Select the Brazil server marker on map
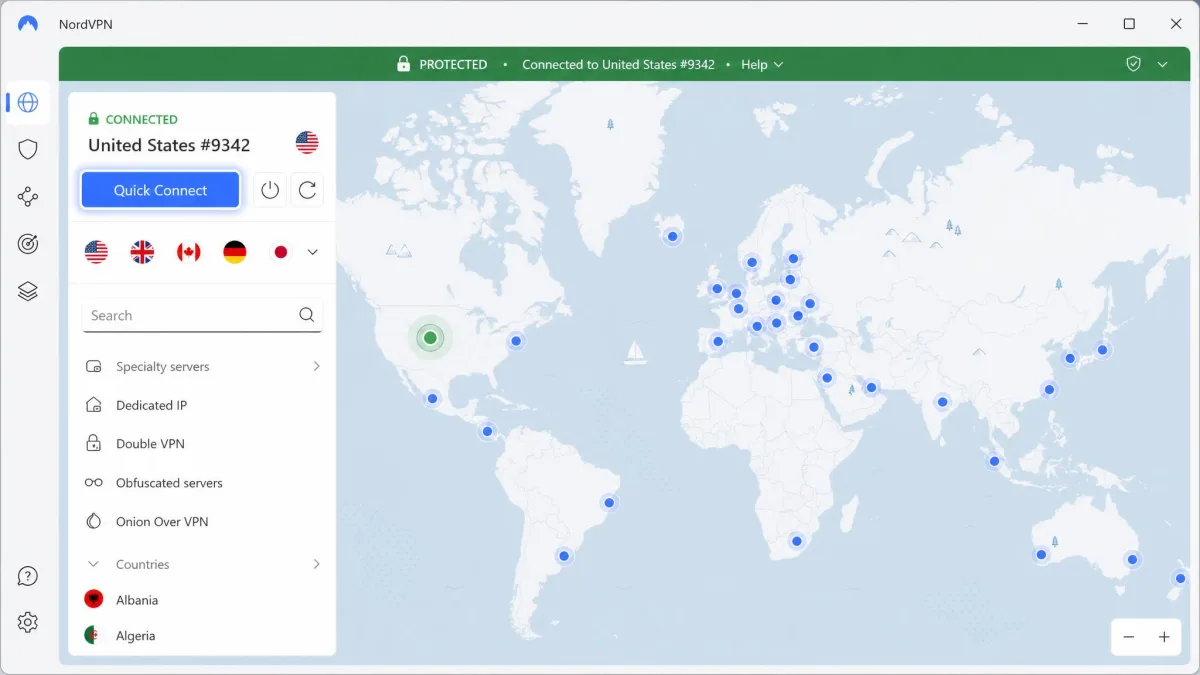 tap(608, 502)
